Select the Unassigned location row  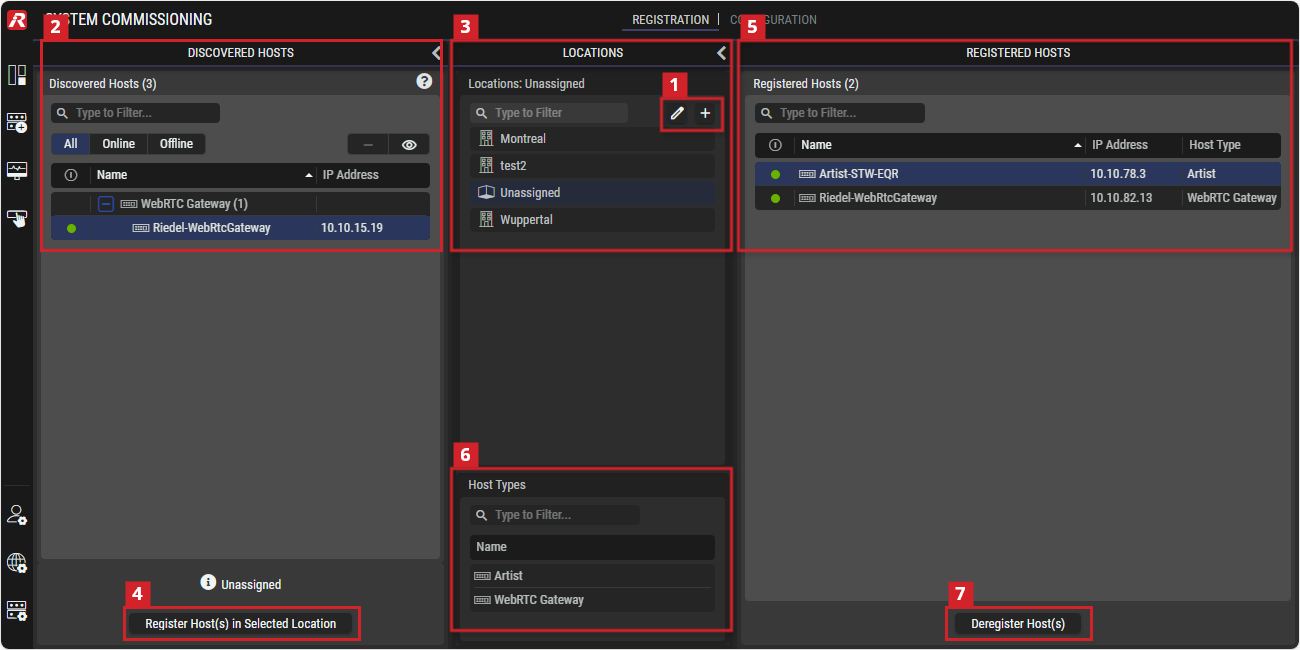coord(593,192)
